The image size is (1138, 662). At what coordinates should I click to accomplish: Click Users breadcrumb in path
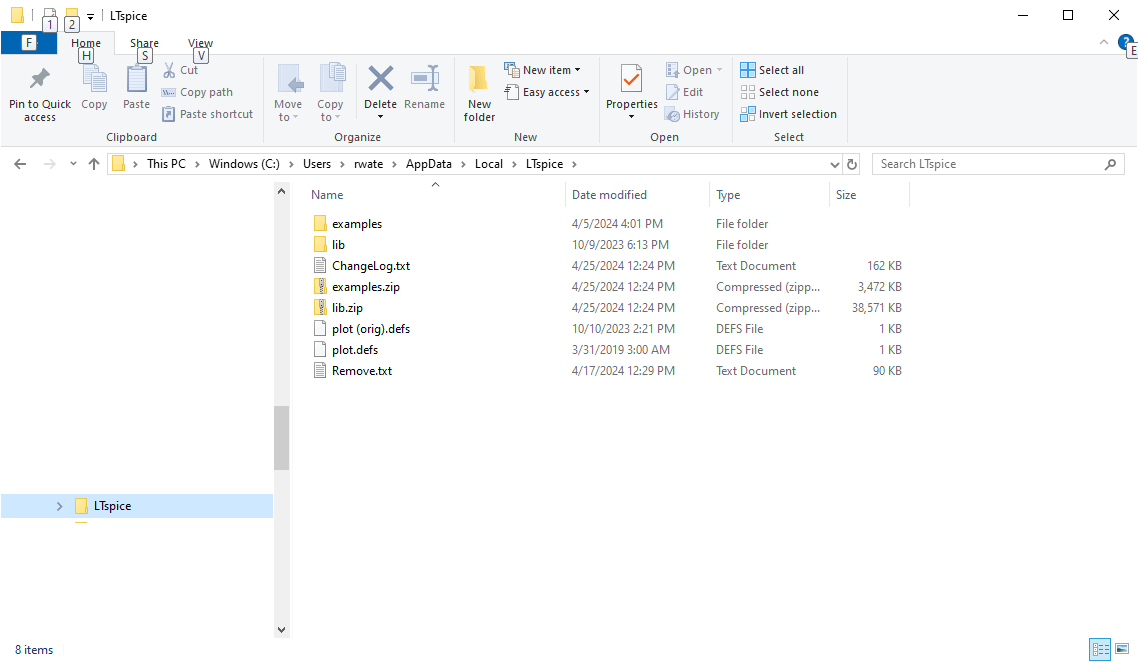point(316,164)
